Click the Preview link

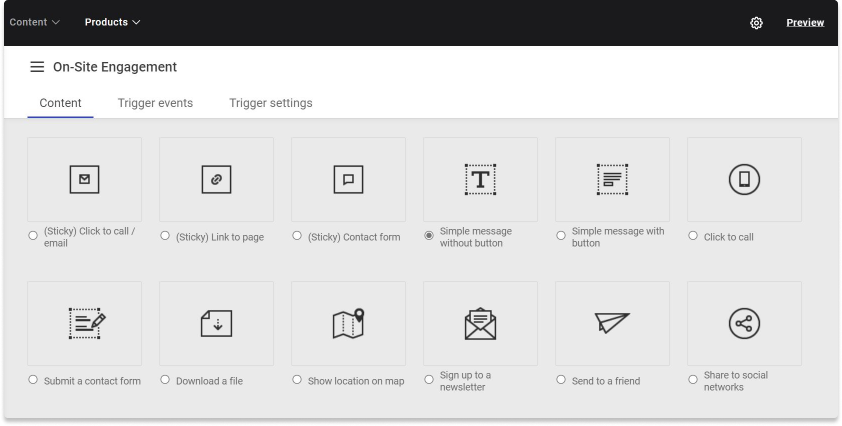pyautogui.click(x=805, y=23)
